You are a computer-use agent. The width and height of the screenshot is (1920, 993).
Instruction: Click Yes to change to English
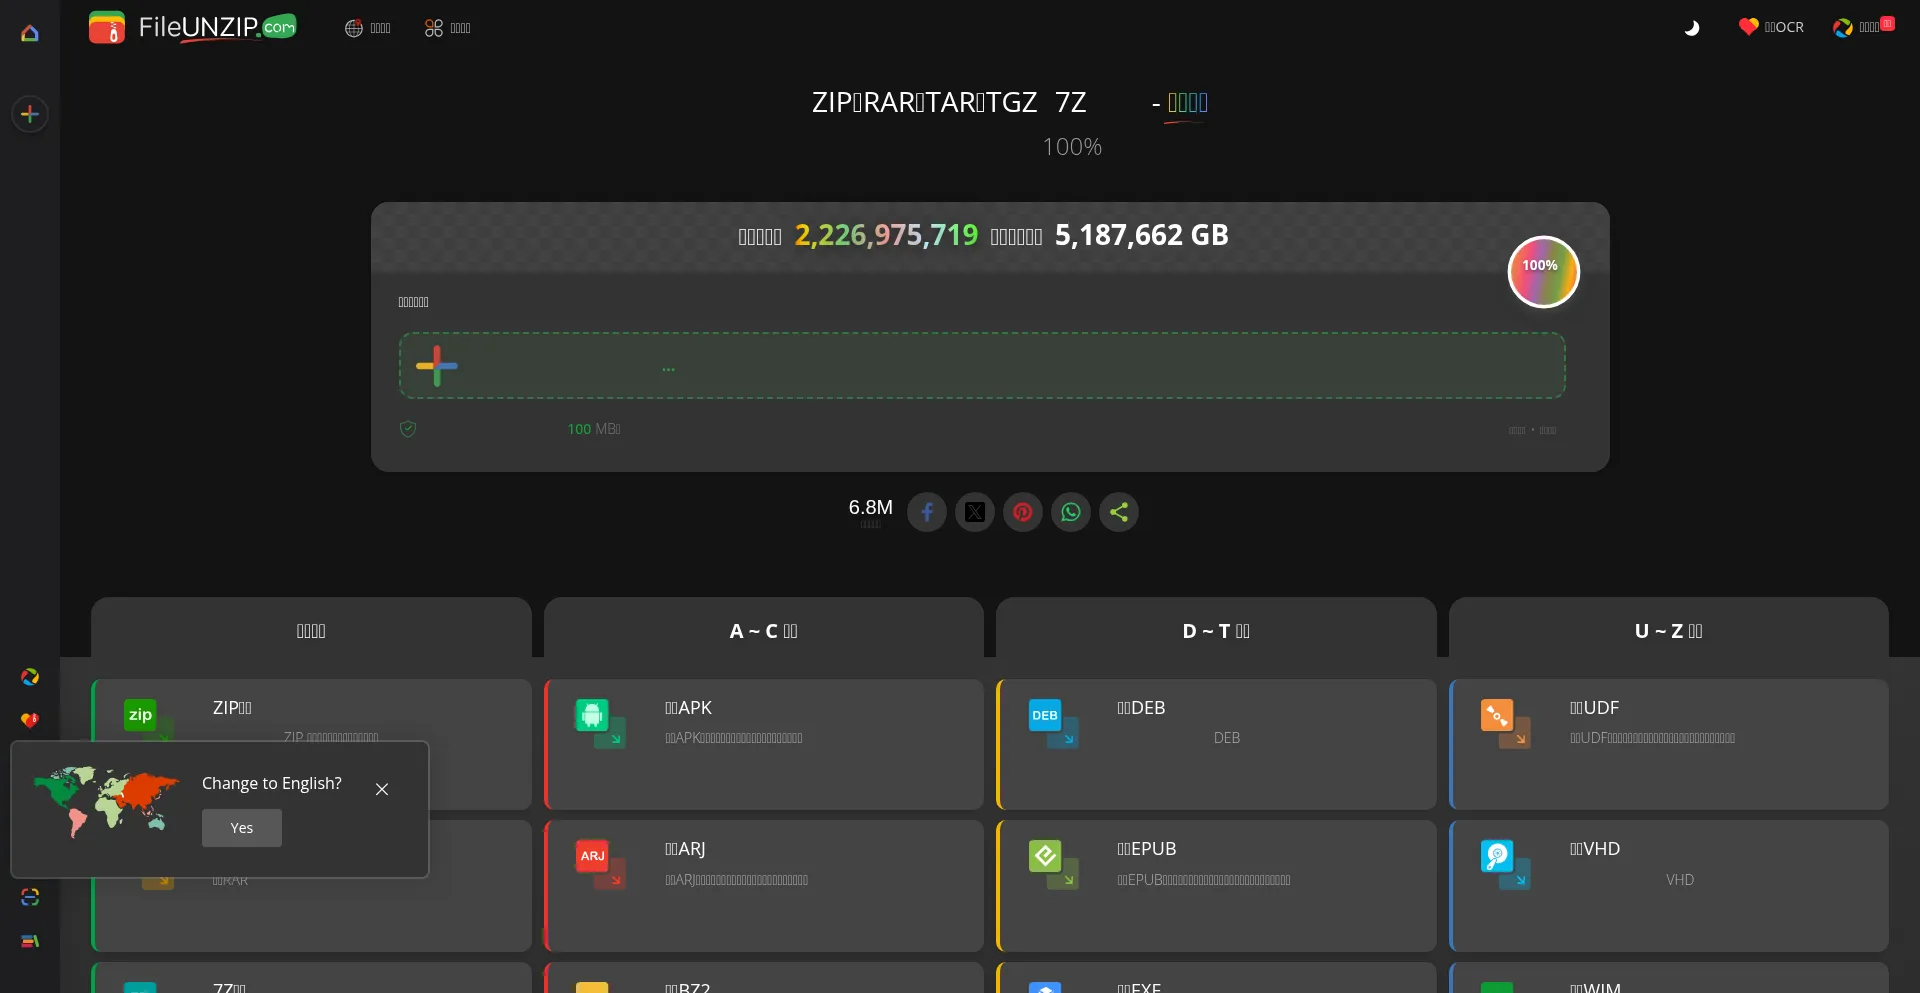click(x=242, y=828)
